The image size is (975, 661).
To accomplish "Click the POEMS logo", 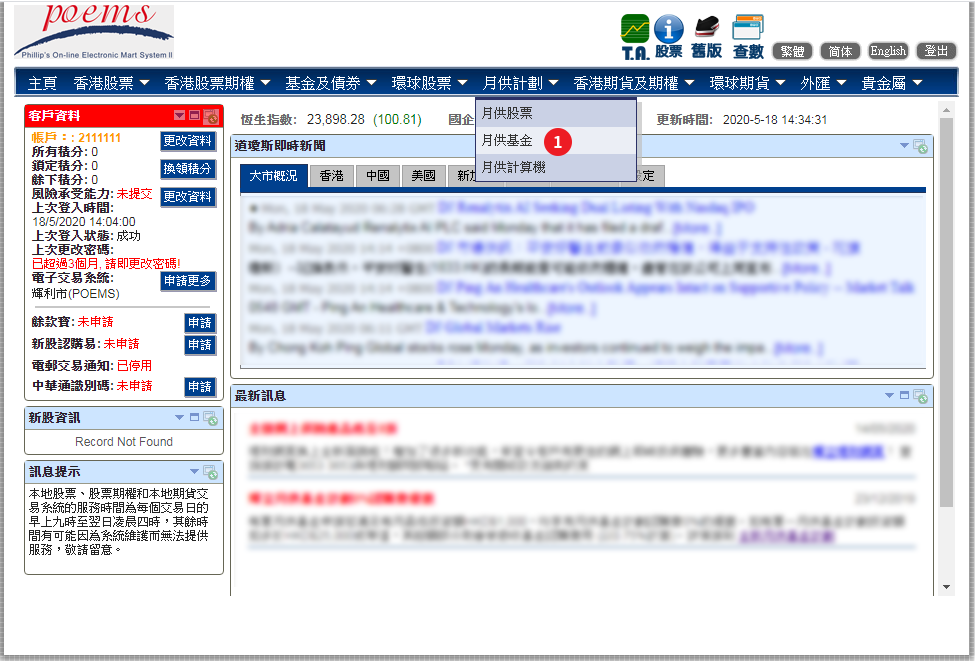I will click(x=94, y=32).
